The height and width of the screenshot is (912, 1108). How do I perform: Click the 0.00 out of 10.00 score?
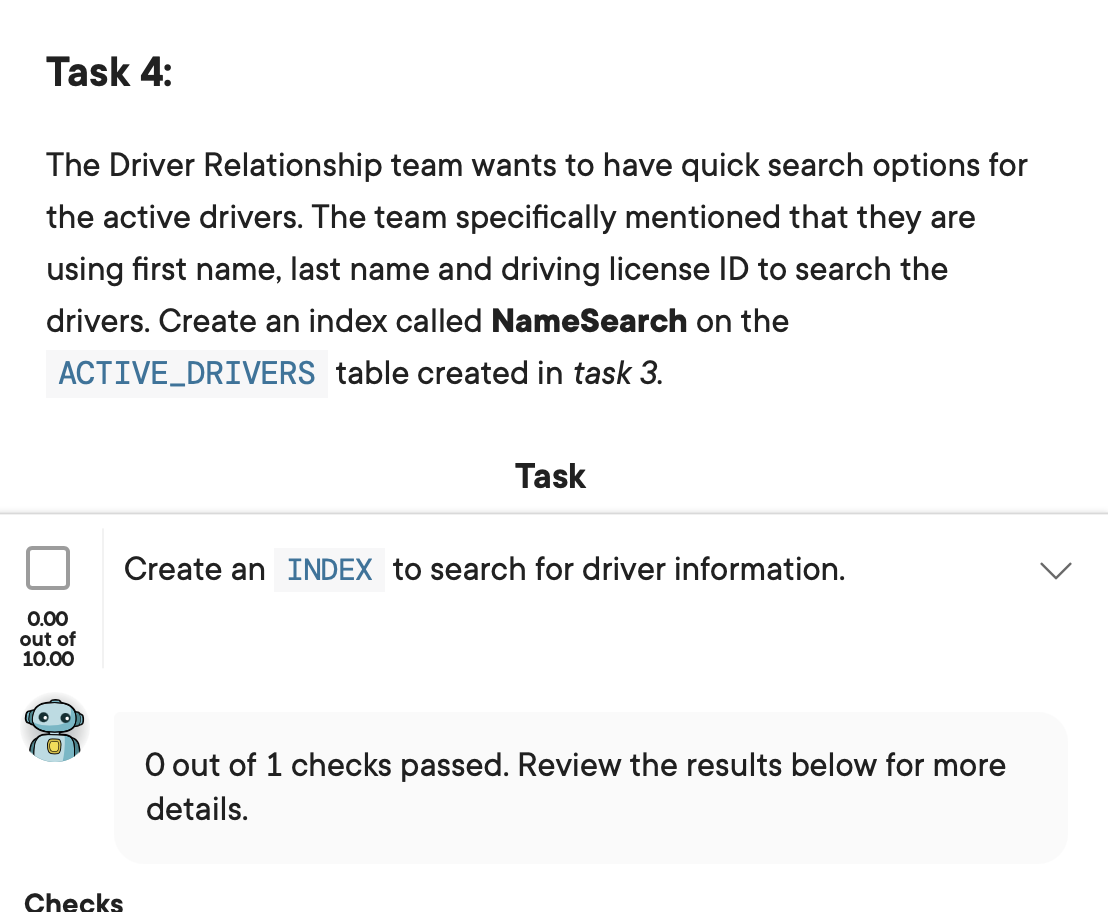[x=47, y=639]
